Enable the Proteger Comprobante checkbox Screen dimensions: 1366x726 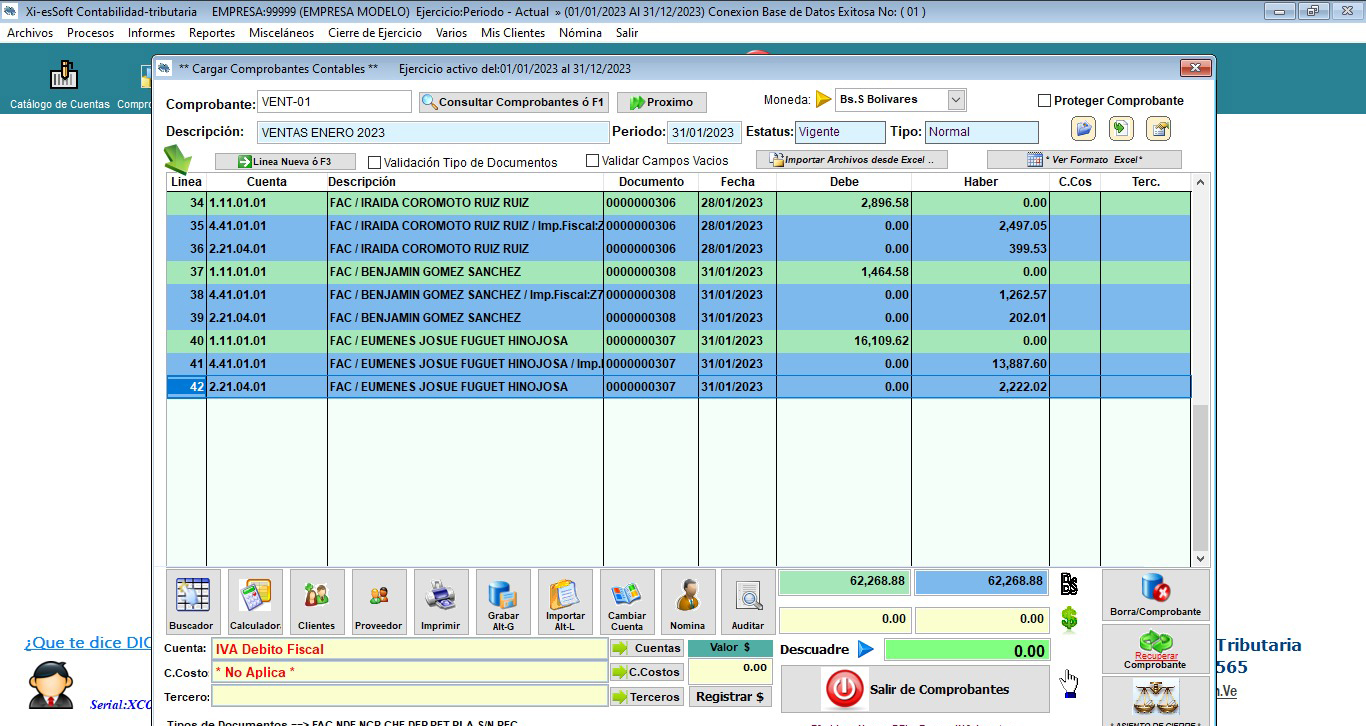pyautogui.click(x=1044, y=101)
